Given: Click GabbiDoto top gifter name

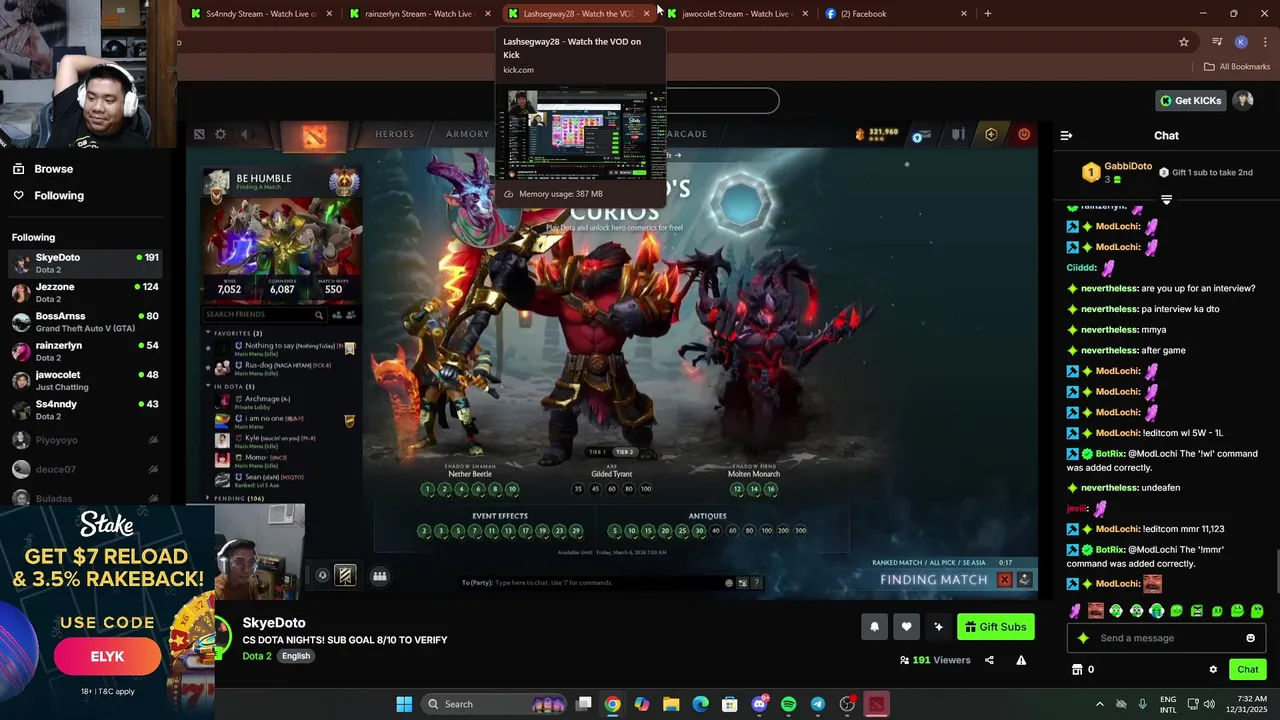Looking at the screenshot, I should 1128,167.
